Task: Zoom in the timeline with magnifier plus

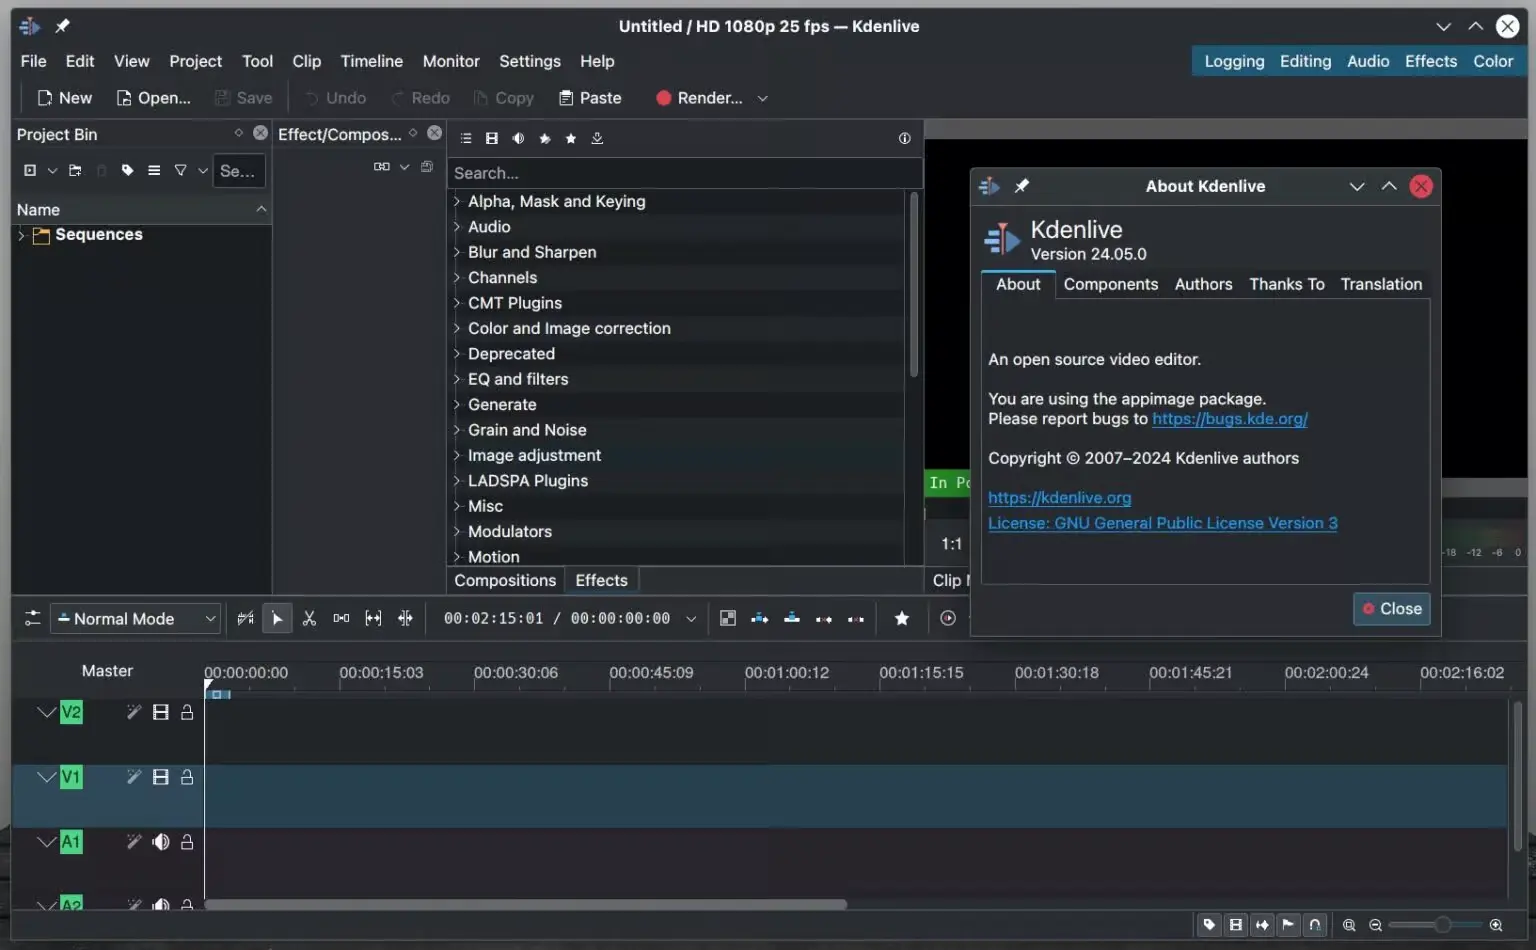Action: click(x=1496, y=925)
